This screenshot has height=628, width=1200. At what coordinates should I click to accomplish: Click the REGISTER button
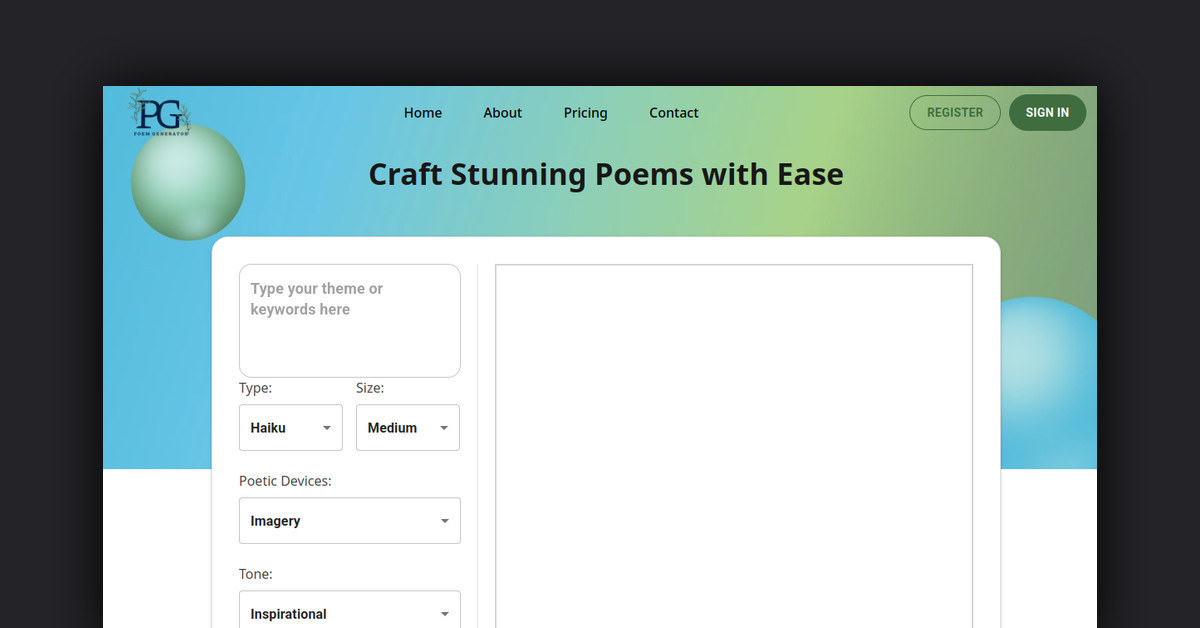954,112
